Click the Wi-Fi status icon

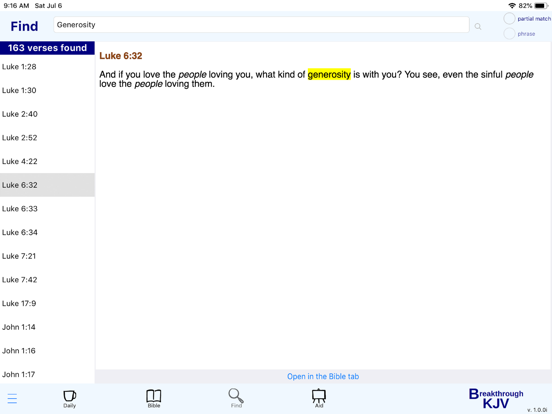(x=512, y=6)
